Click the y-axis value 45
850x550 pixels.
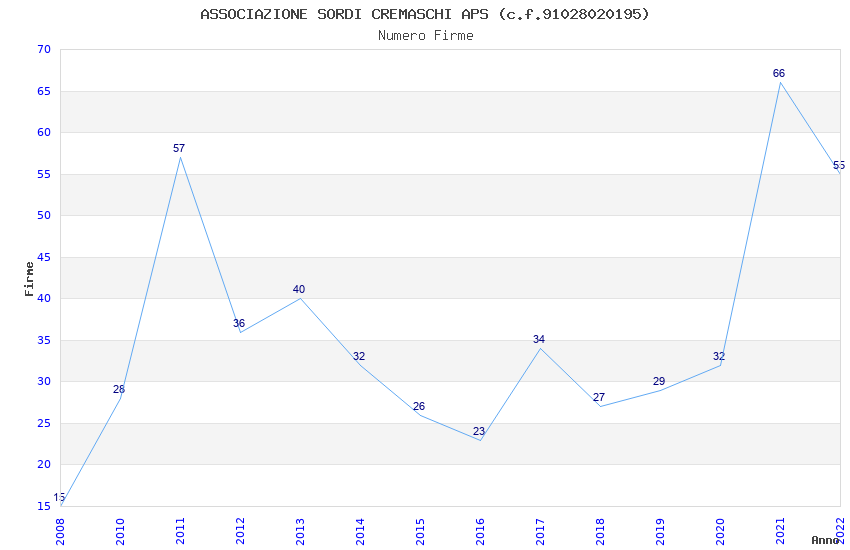[x=44, y=257]
